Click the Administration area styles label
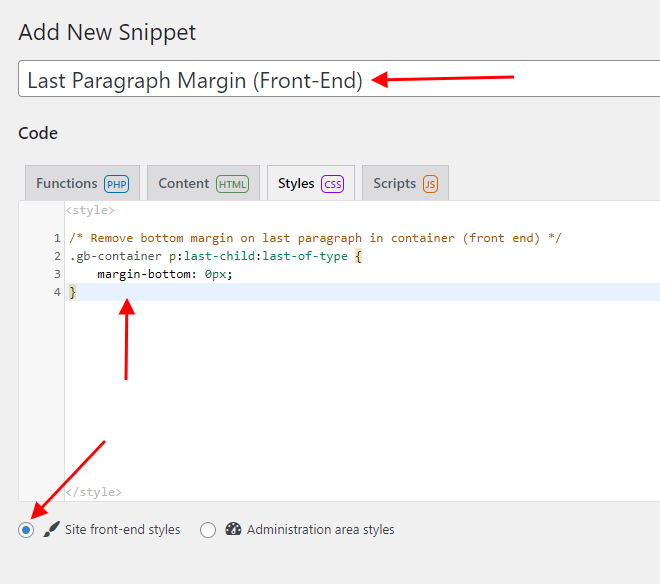The height and width of the screenshot is (584, 660). click(320, 529)
